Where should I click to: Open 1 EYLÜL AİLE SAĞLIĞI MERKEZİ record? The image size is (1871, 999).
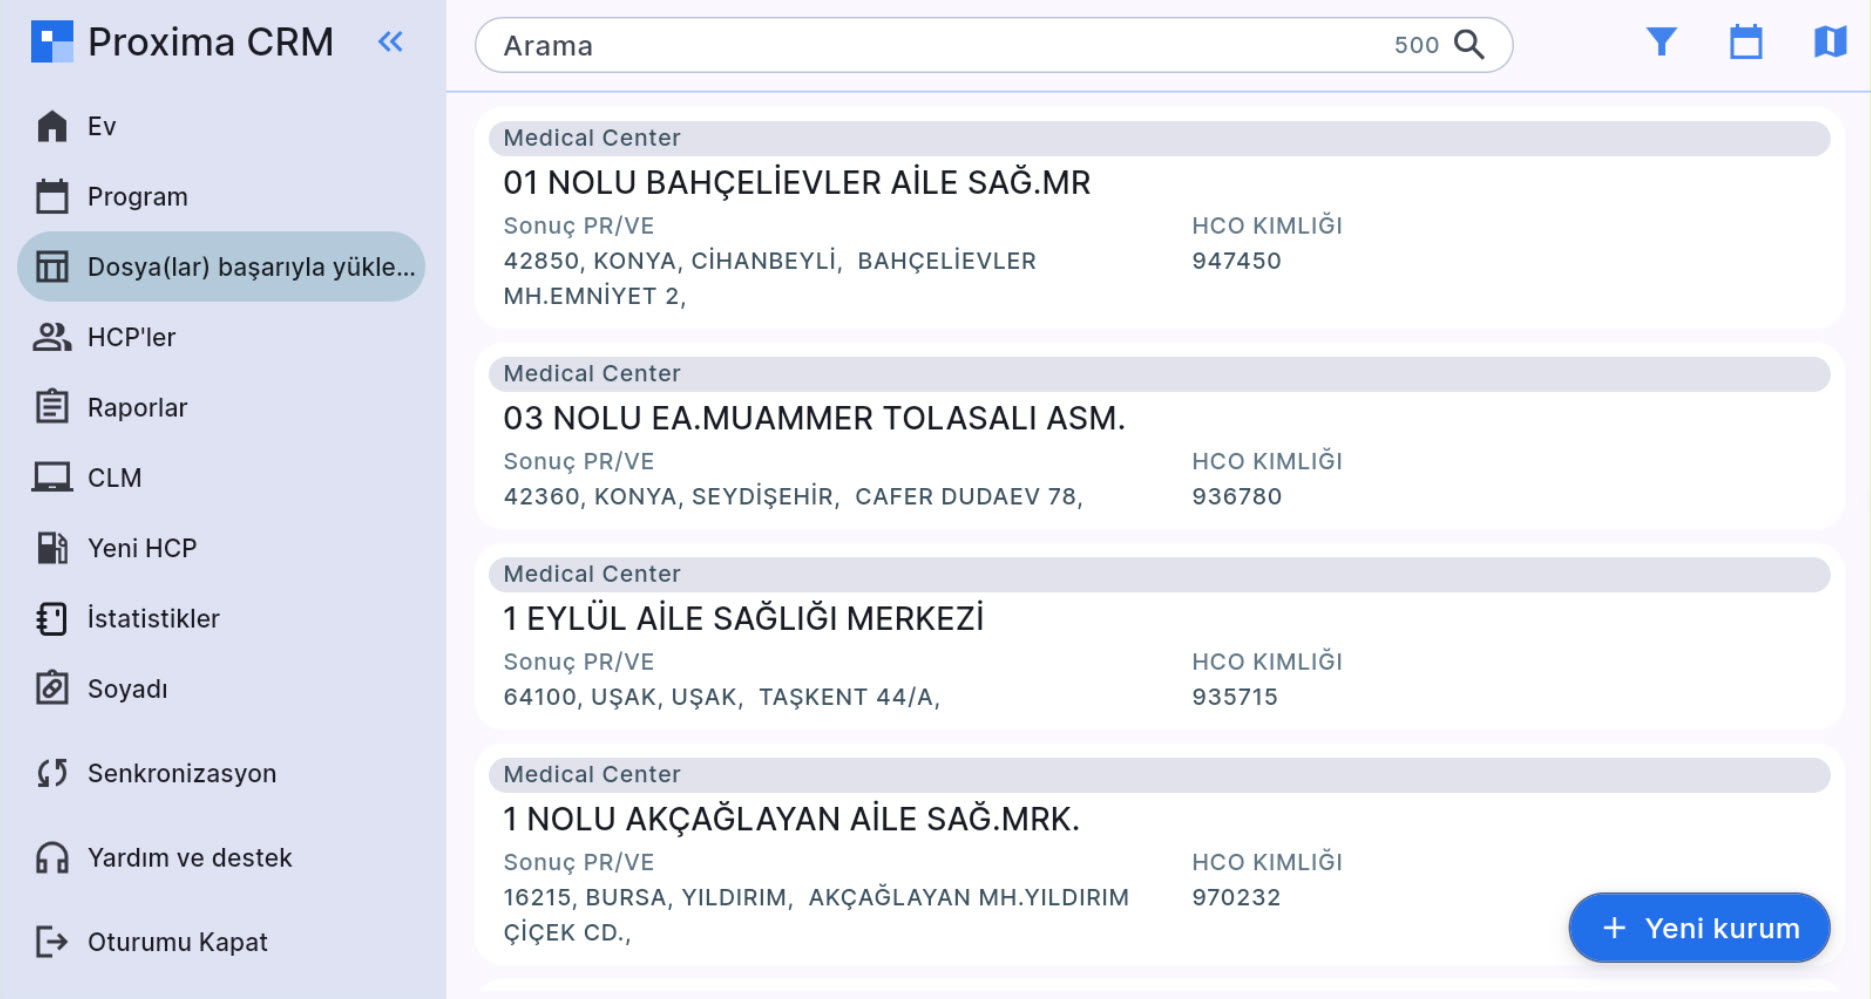coord(743,619)
